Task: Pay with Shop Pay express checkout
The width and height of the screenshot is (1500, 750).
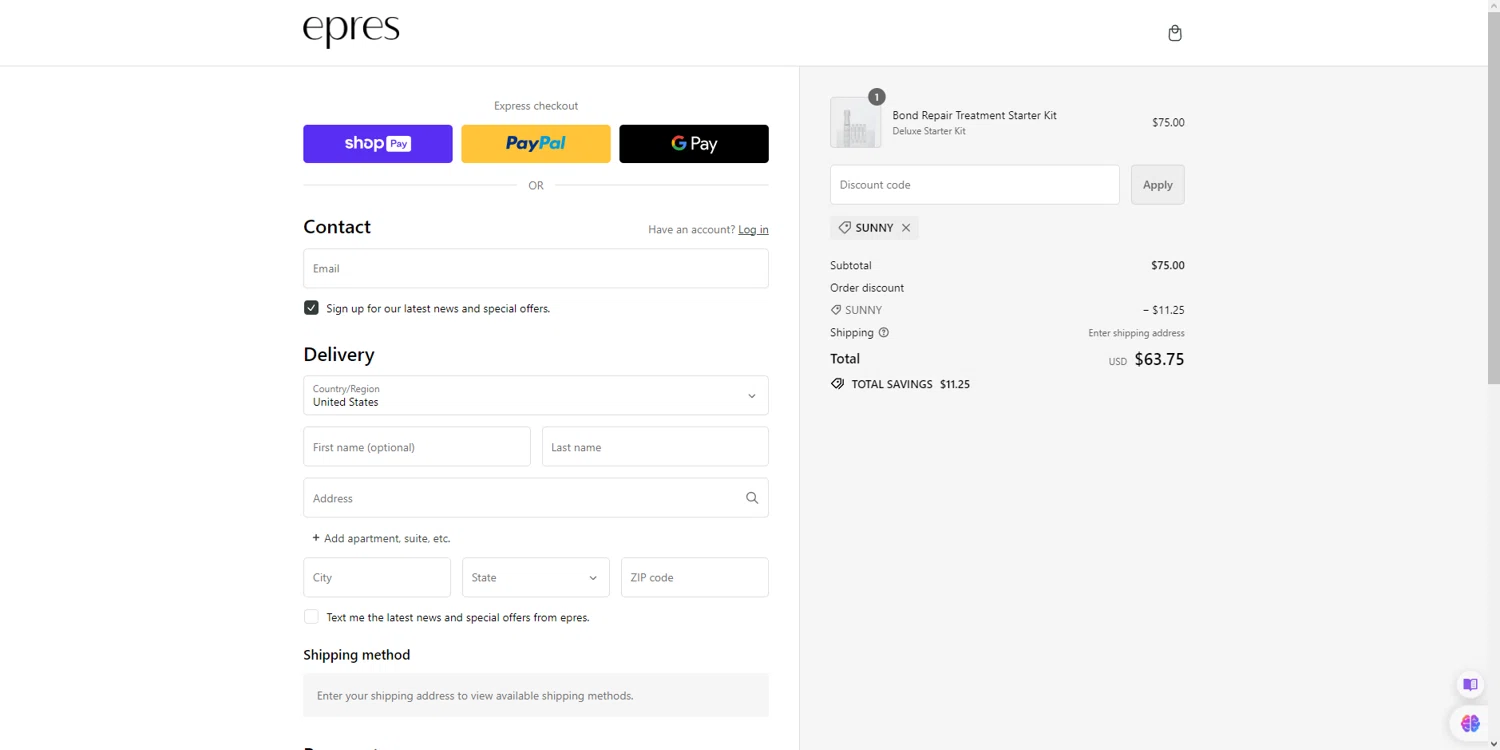Action: click(378, 144)
